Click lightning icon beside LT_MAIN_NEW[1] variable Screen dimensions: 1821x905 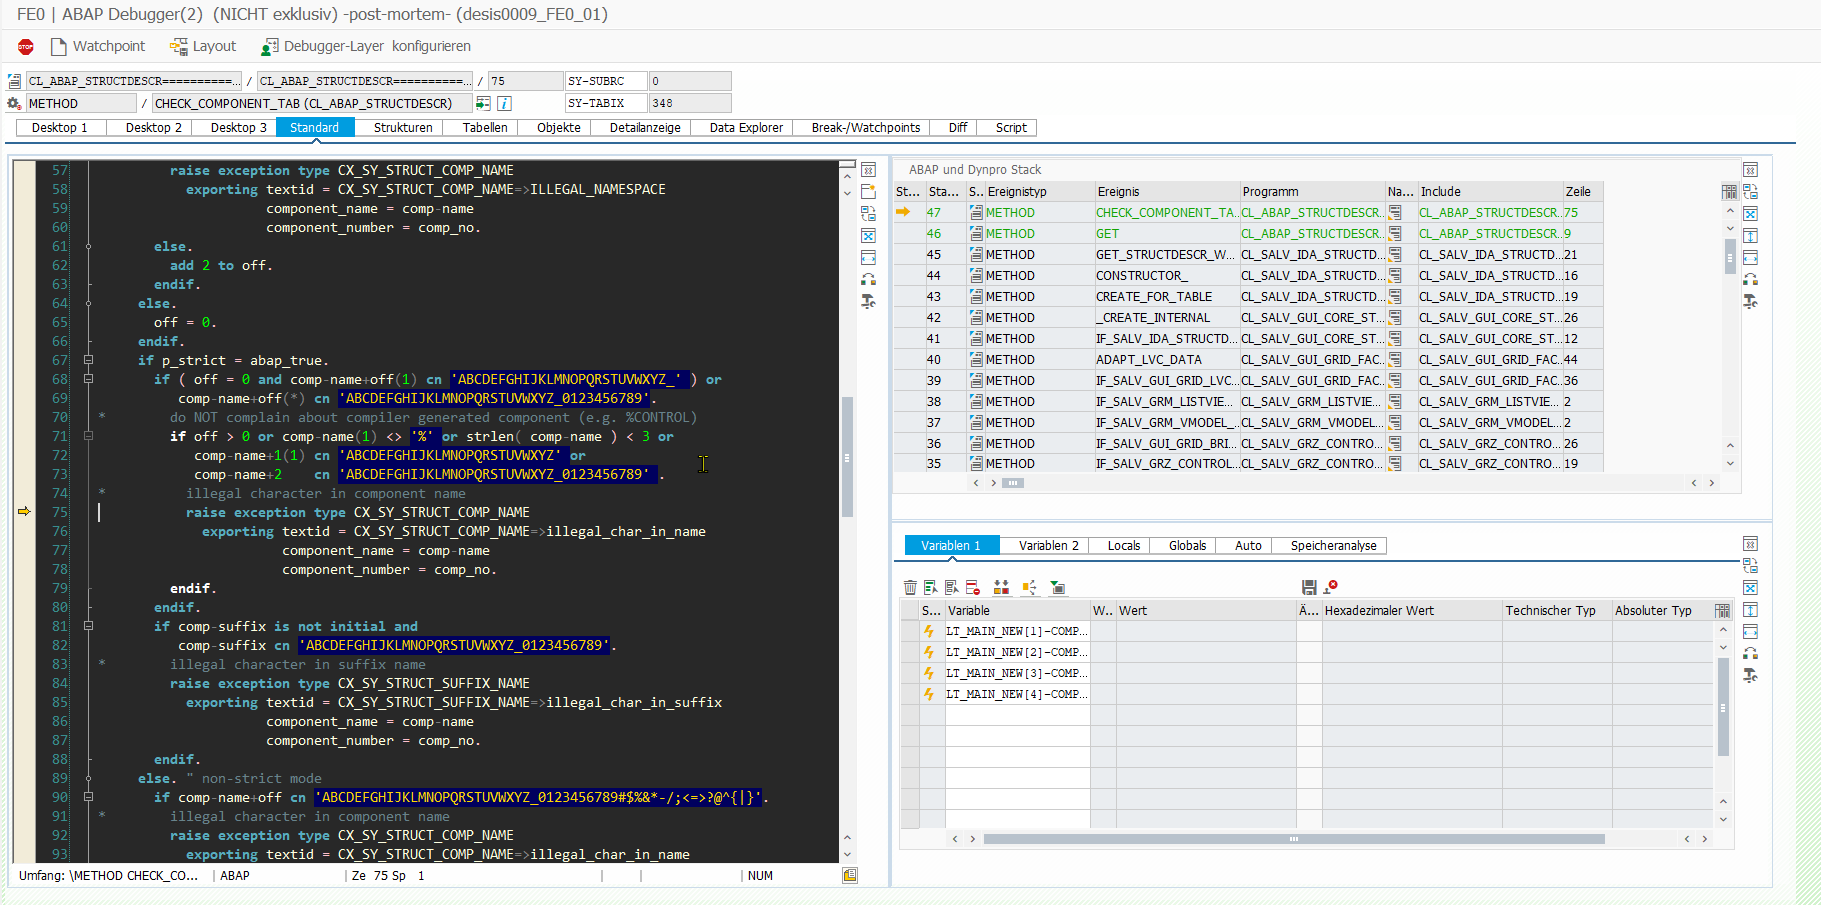click(929, 632)
